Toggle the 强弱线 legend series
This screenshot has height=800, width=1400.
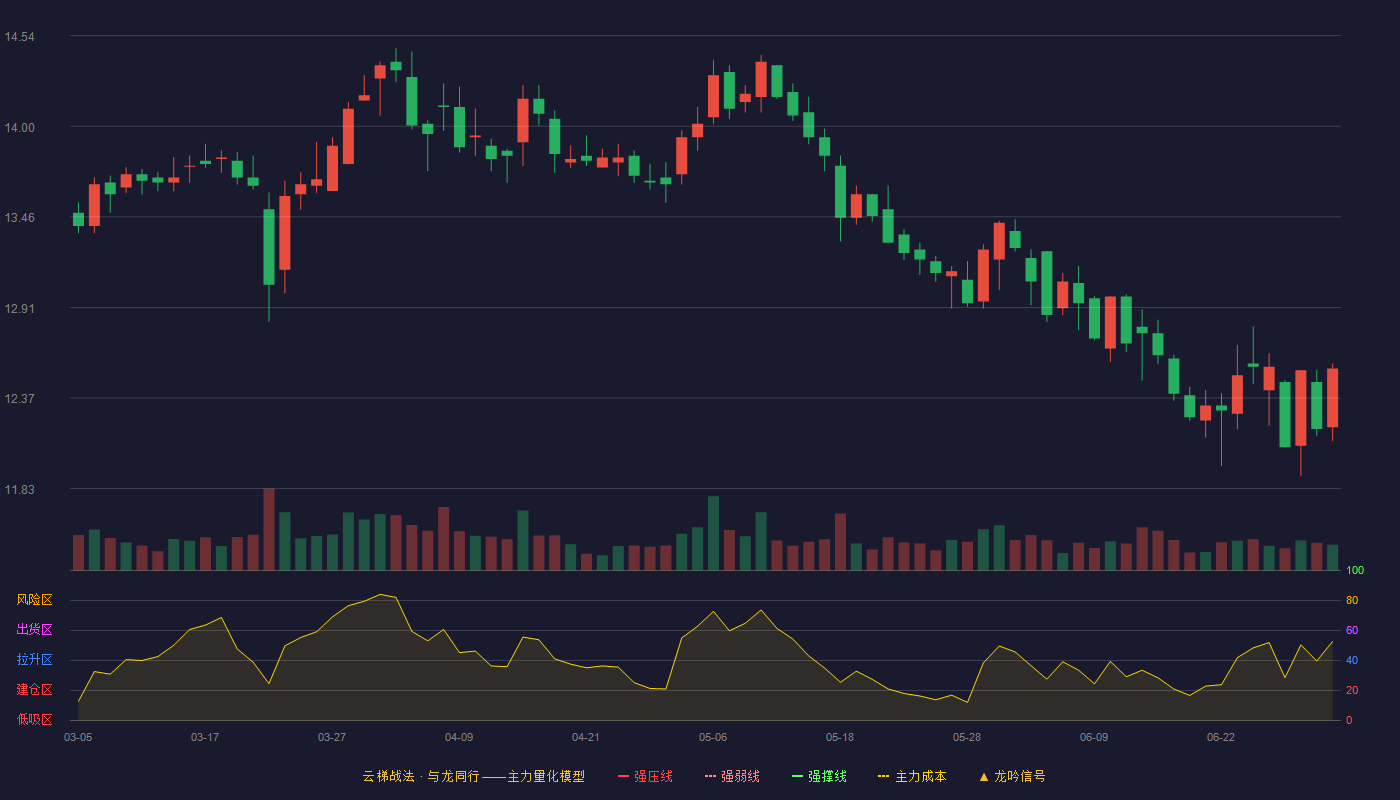click(732, 776)
